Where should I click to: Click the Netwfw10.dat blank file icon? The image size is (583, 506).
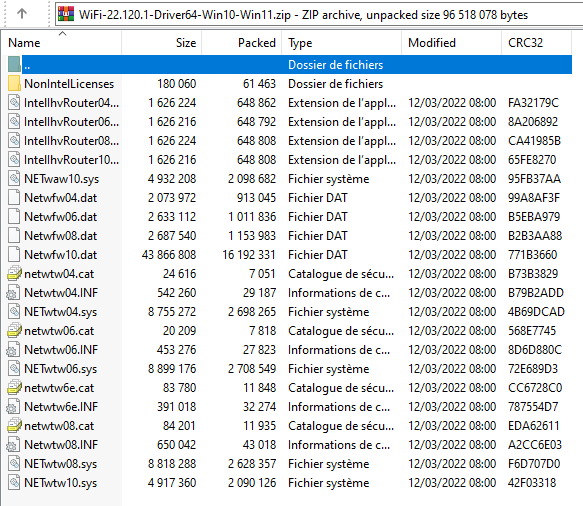[14, 255]
